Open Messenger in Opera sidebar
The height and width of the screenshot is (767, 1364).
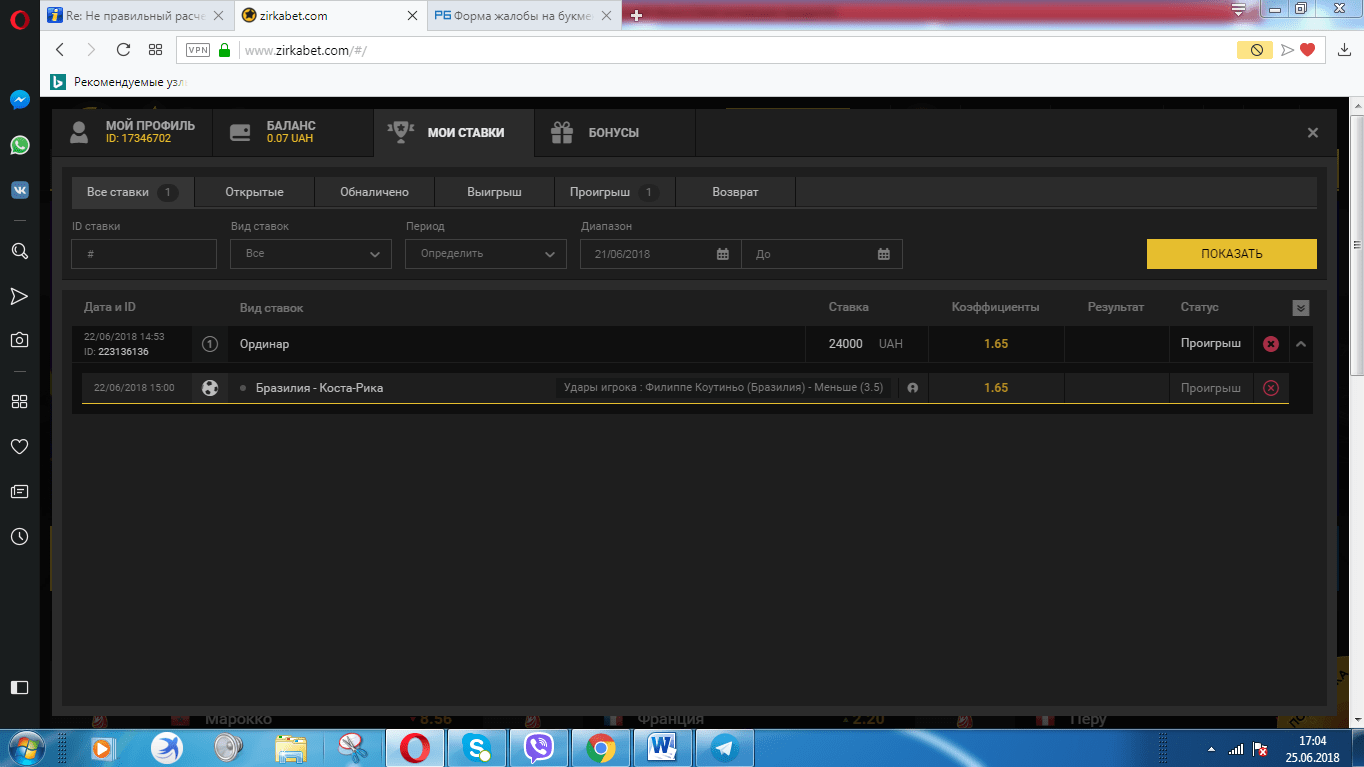[x=19, y=100]
